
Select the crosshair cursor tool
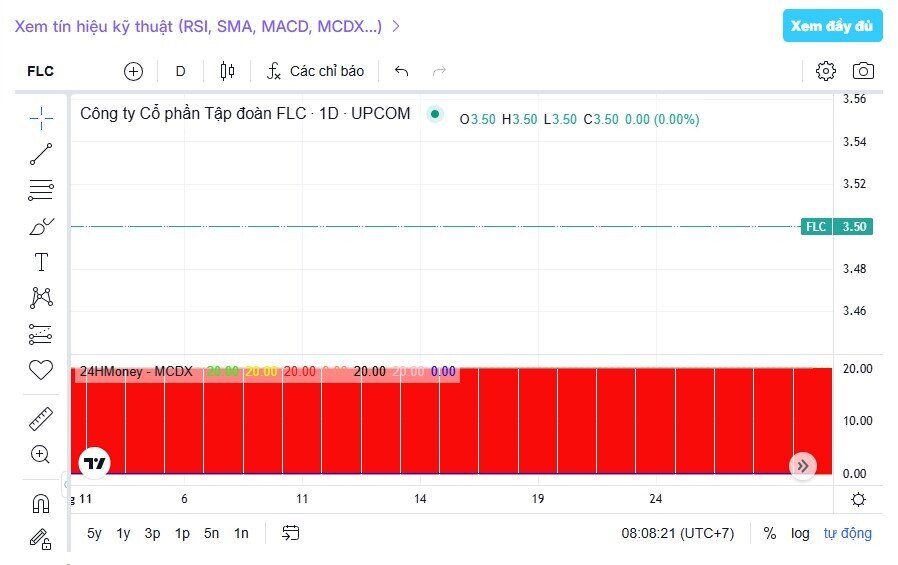coord(41,118)
